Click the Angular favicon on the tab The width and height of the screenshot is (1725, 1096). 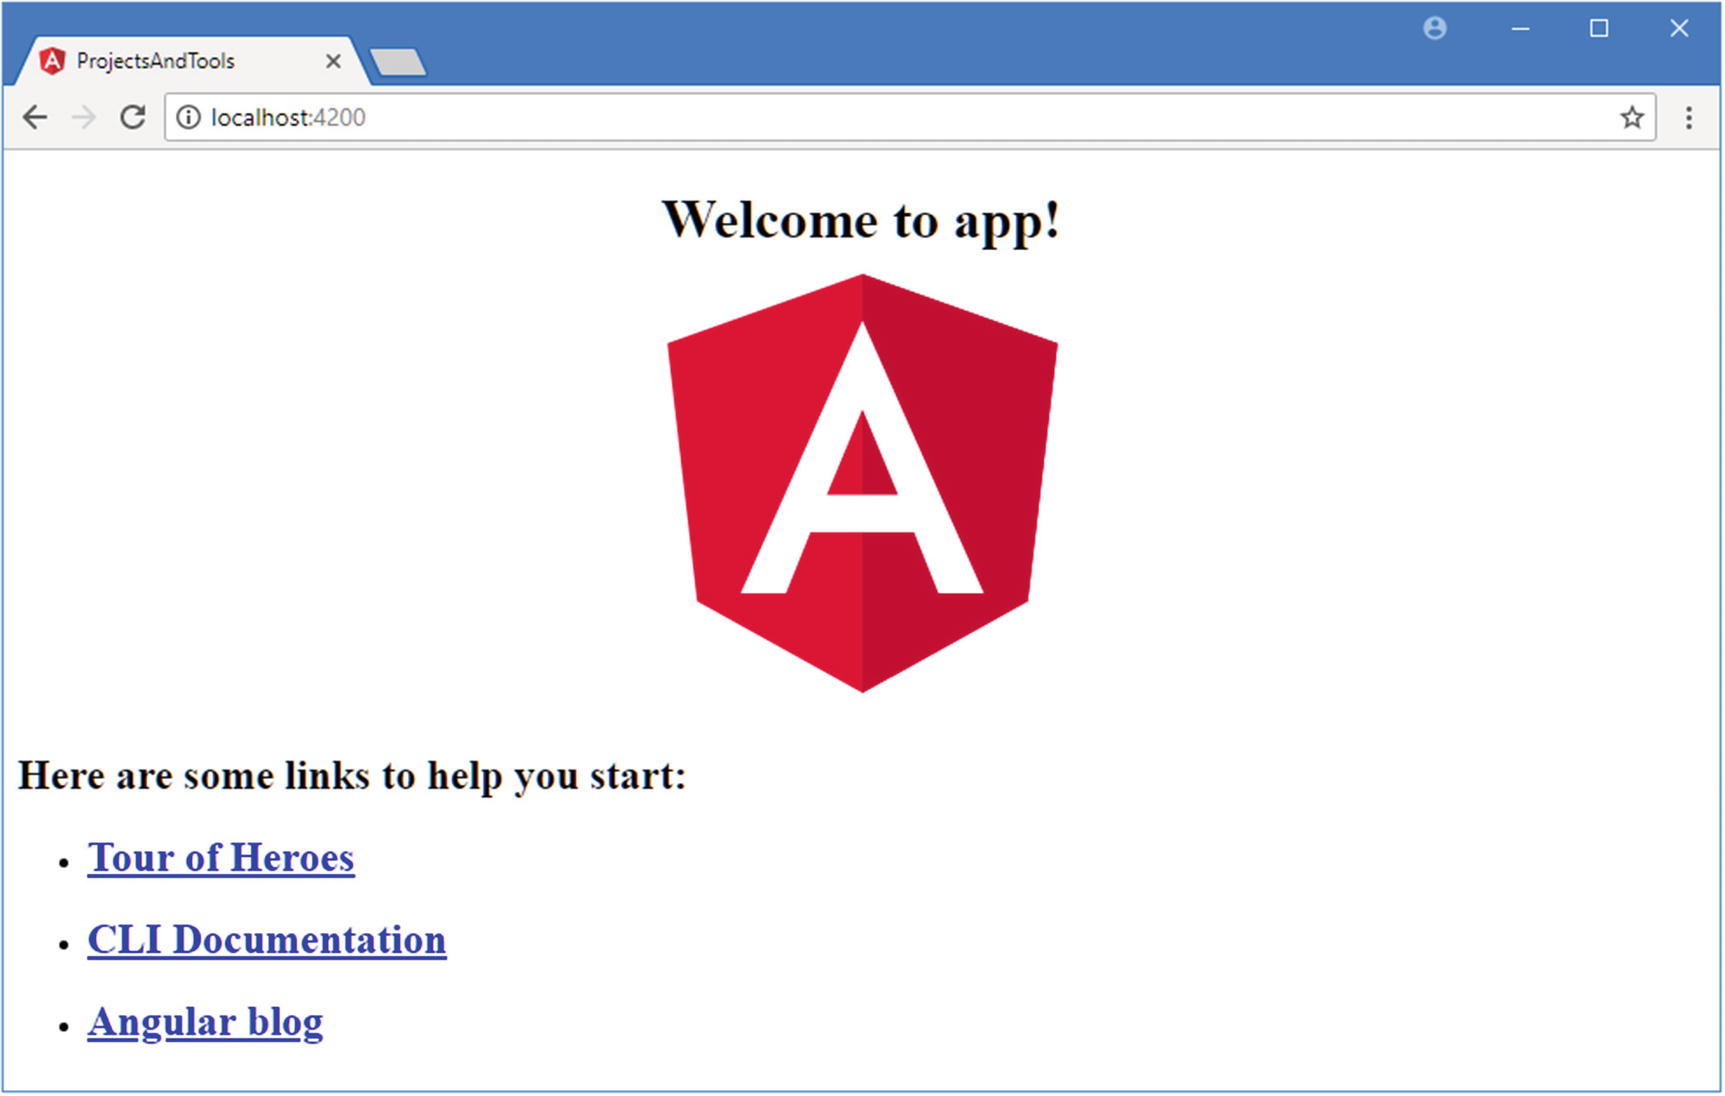pyautogui.click(x=52, y=61)
